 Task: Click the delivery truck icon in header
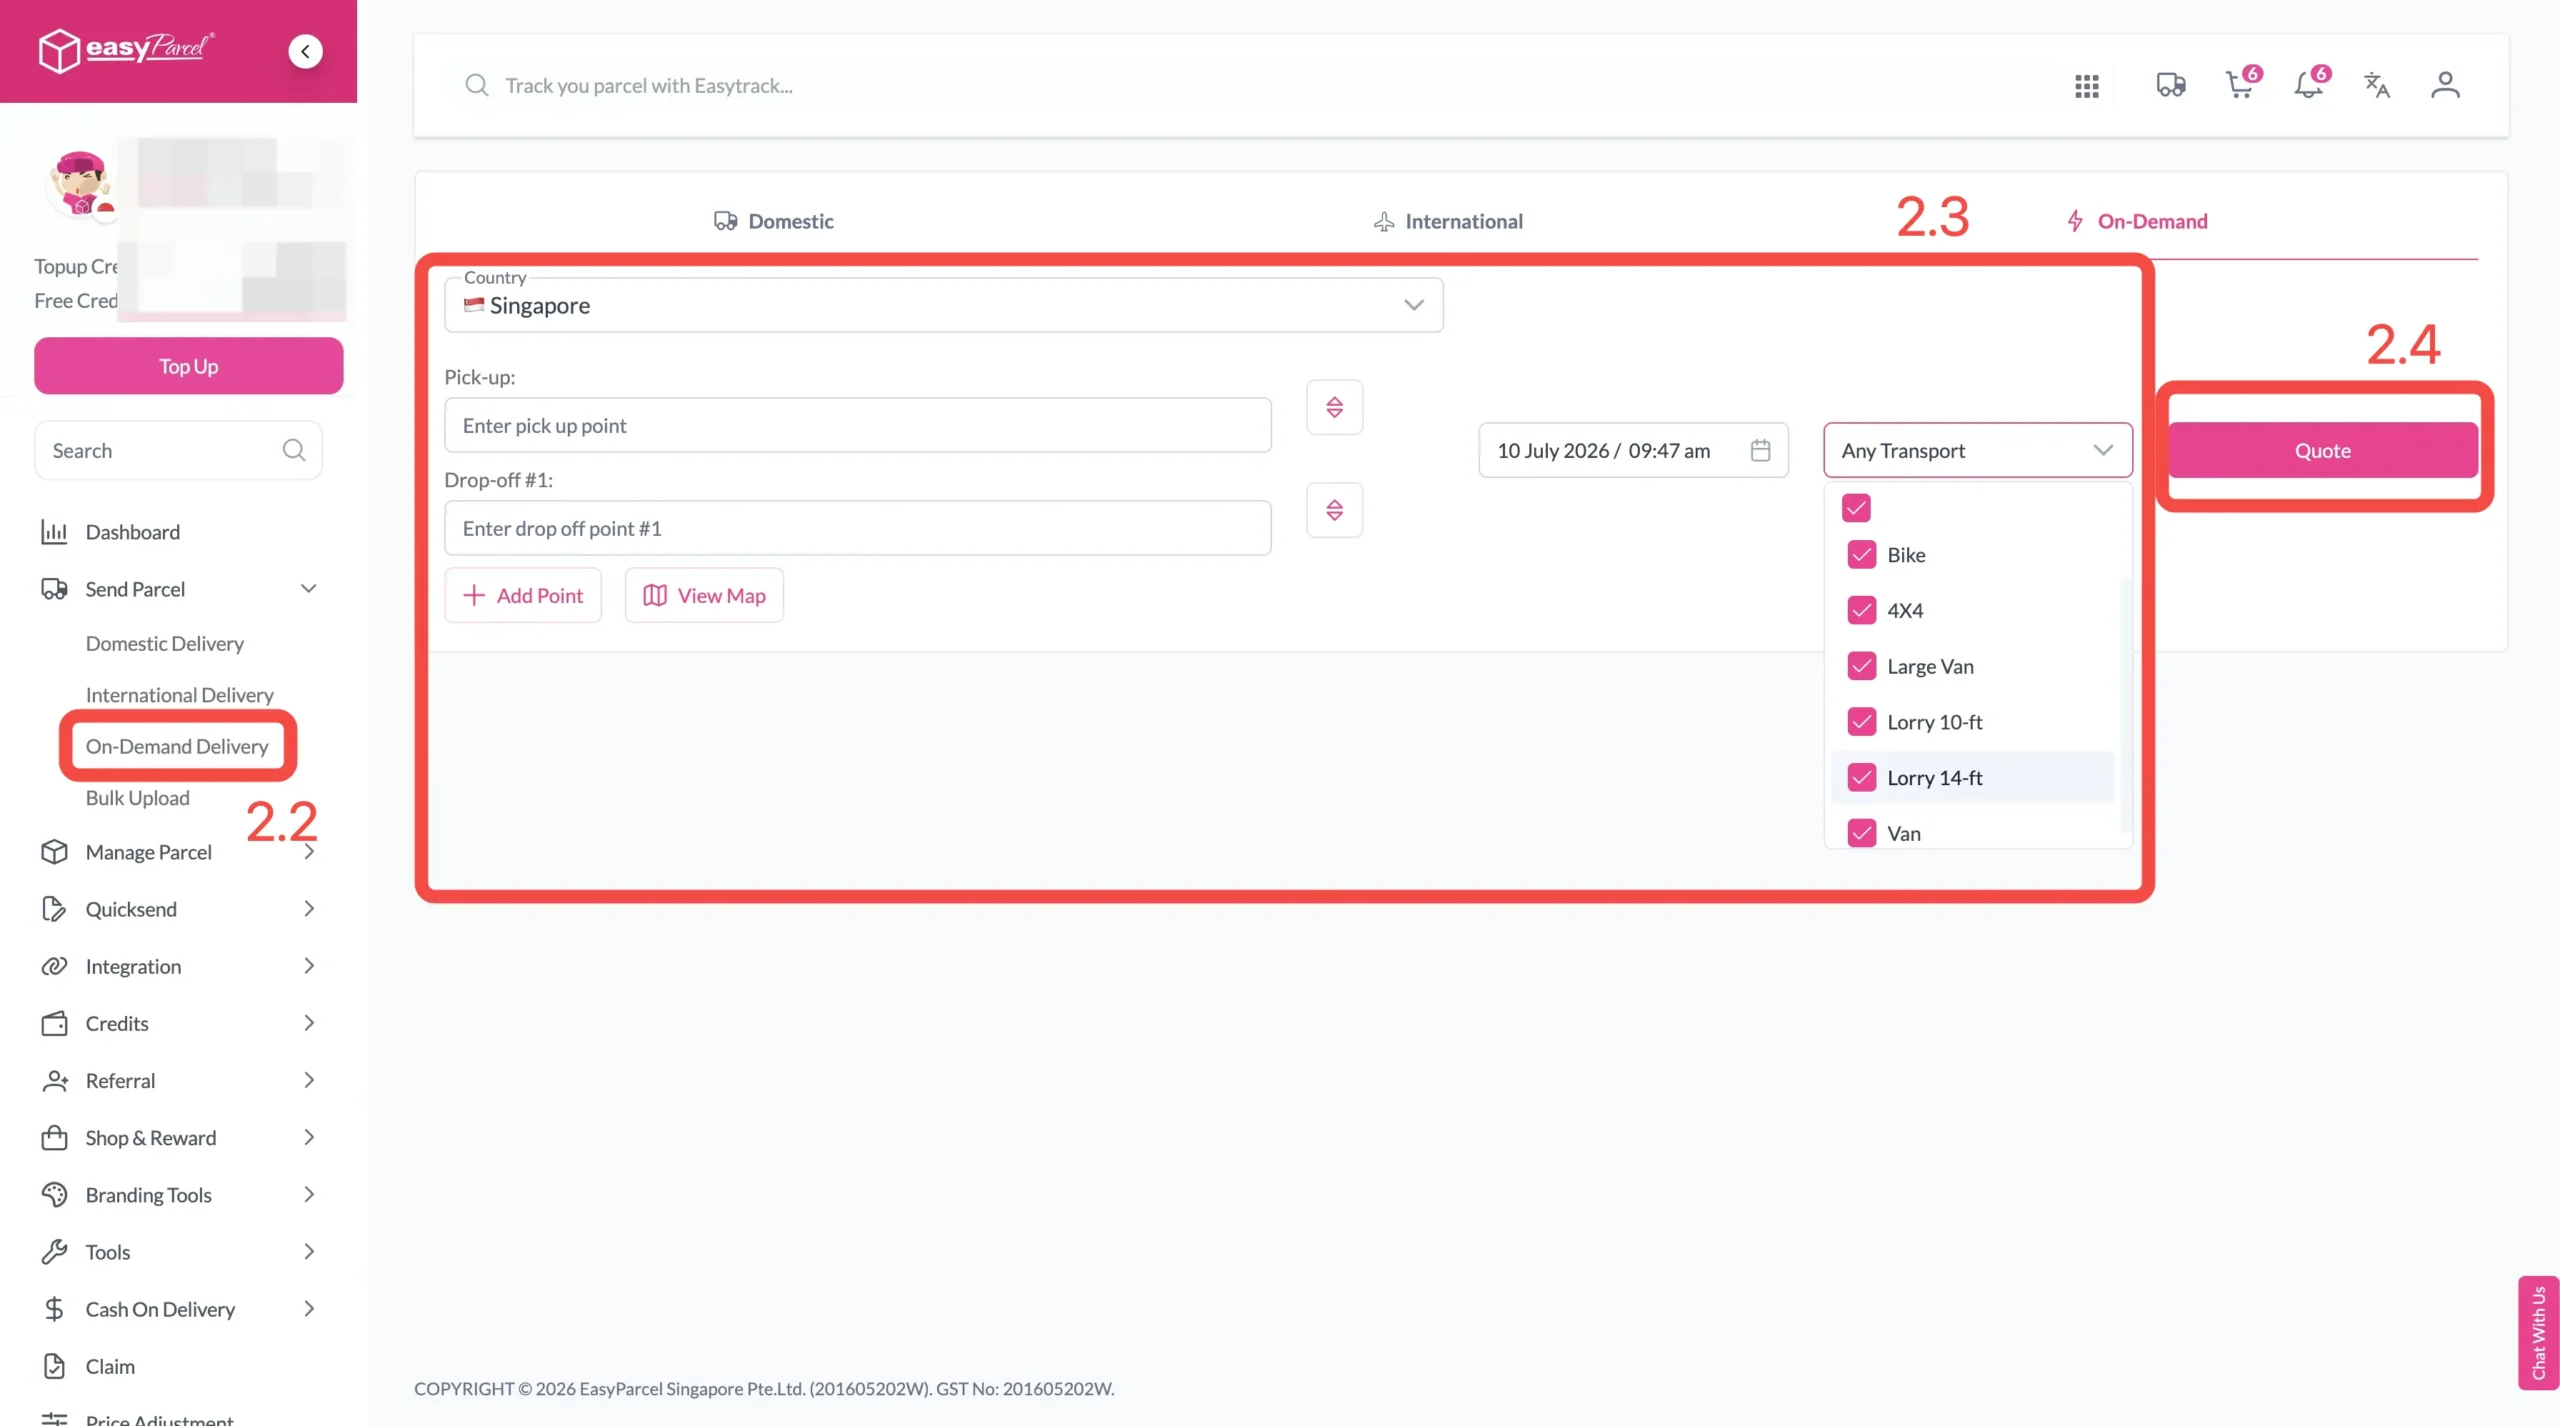[2170, 85]
